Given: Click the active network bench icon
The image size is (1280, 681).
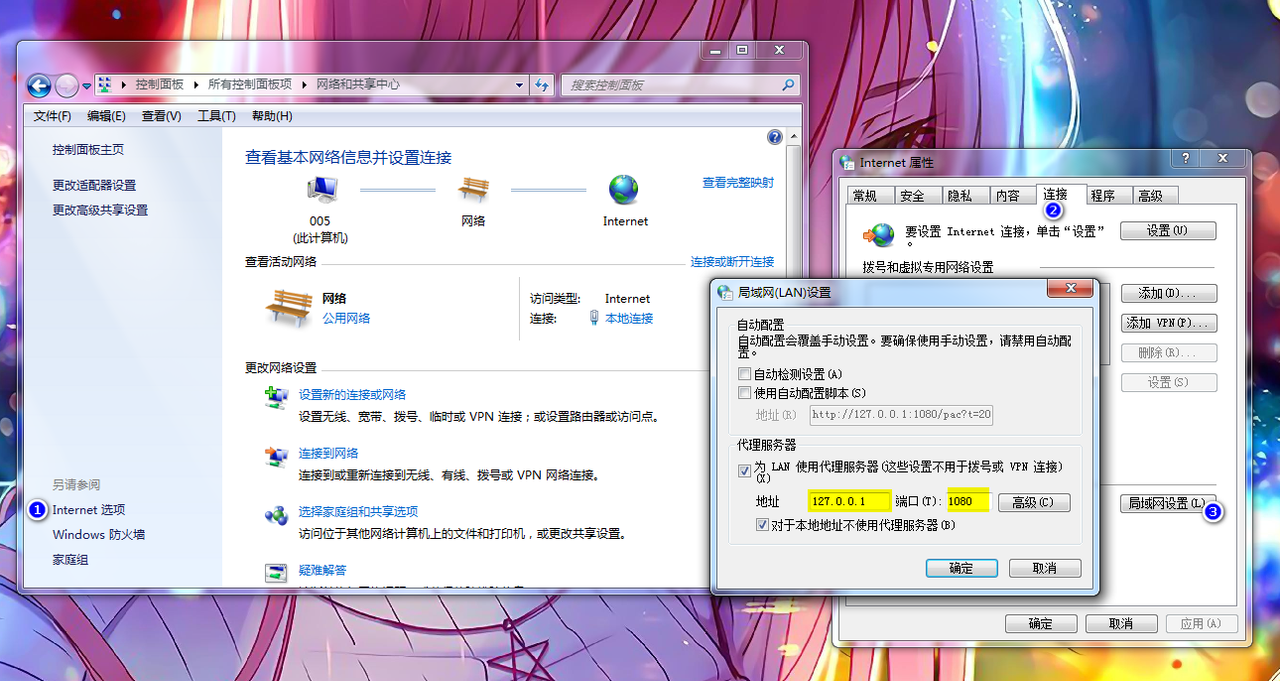Looking at the screenshot, I should 288,307.
